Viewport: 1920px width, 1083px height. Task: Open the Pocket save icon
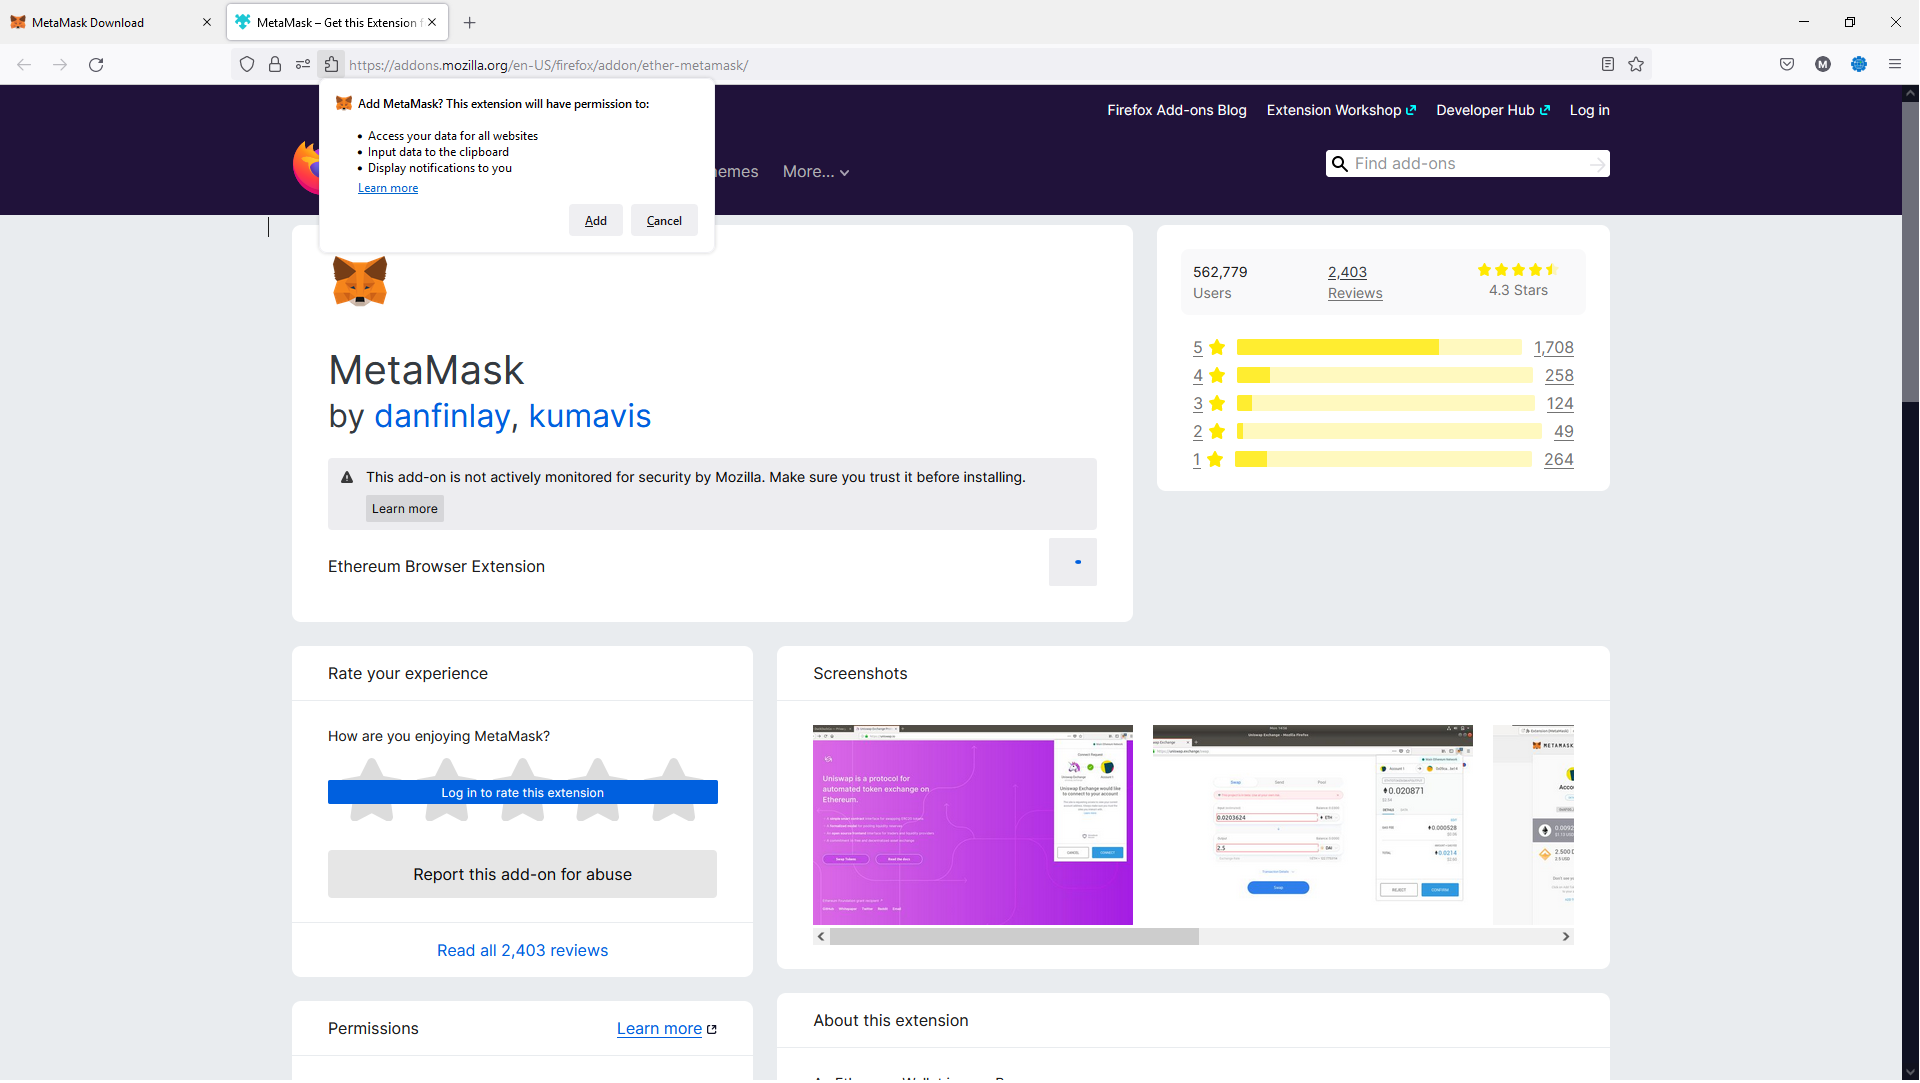pos(1787,65)
